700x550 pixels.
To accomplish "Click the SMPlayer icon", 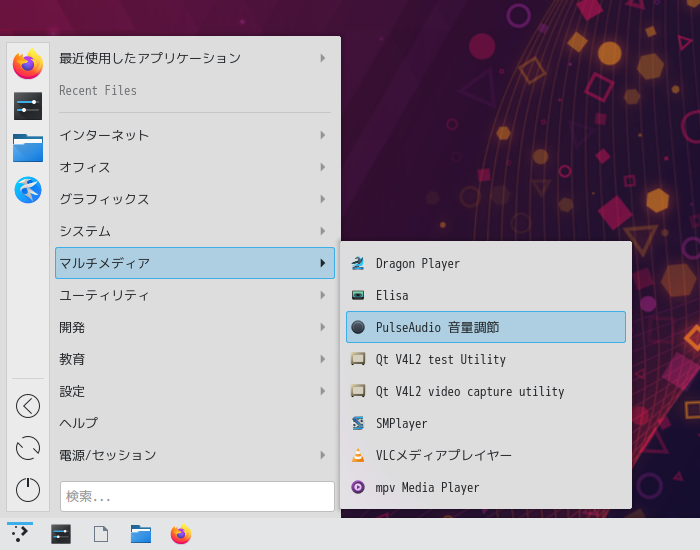I will 358,423.
